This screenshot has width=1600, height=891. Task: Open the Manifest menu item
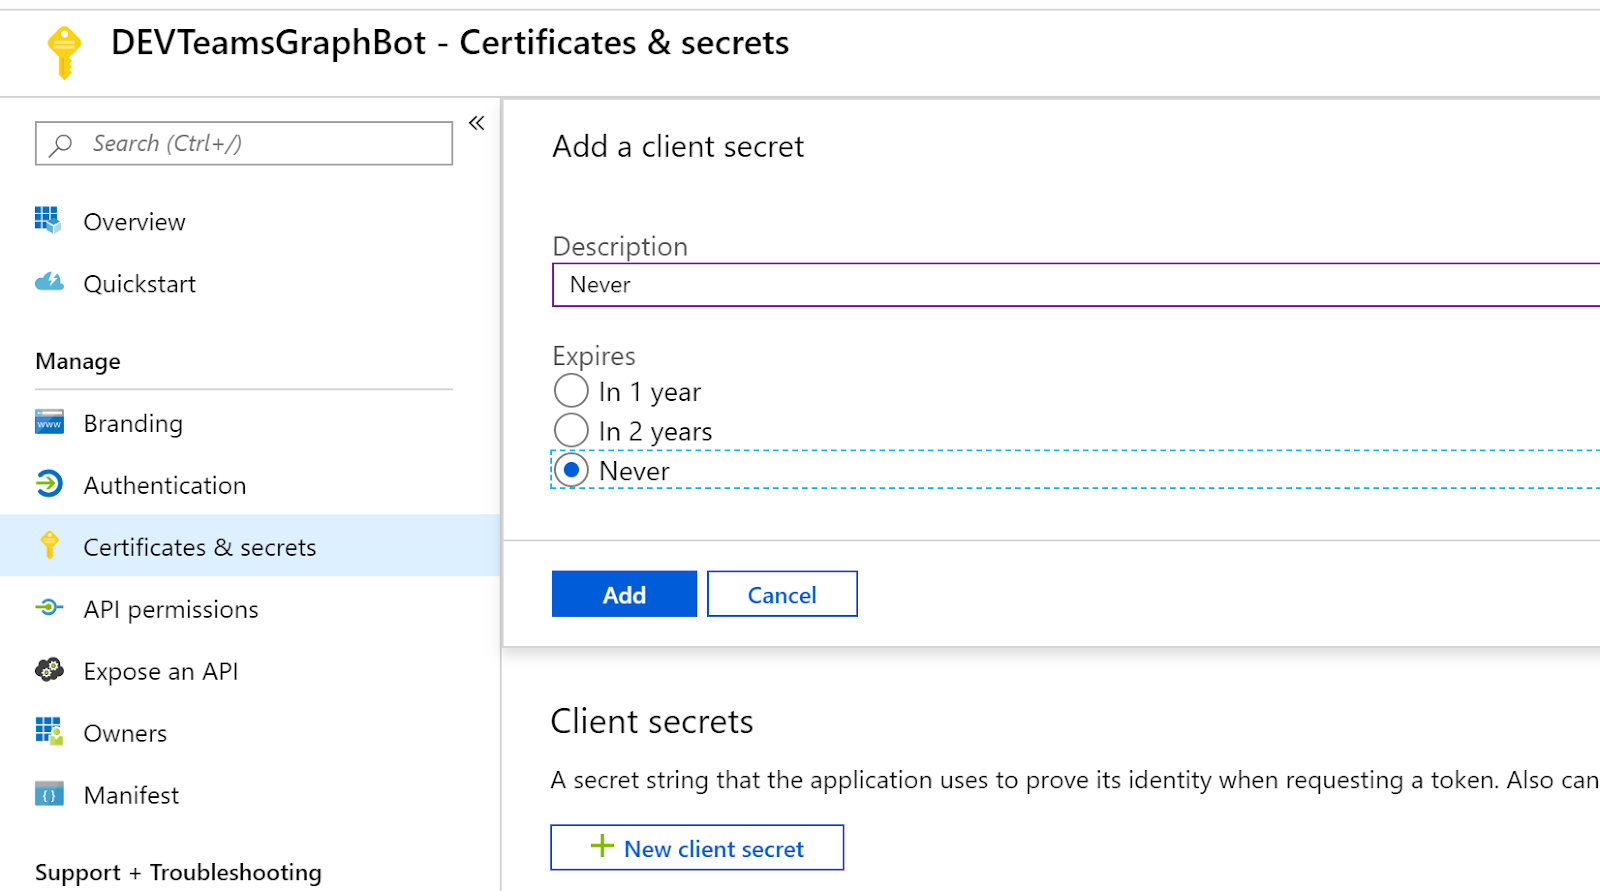(x=250, y=794)
